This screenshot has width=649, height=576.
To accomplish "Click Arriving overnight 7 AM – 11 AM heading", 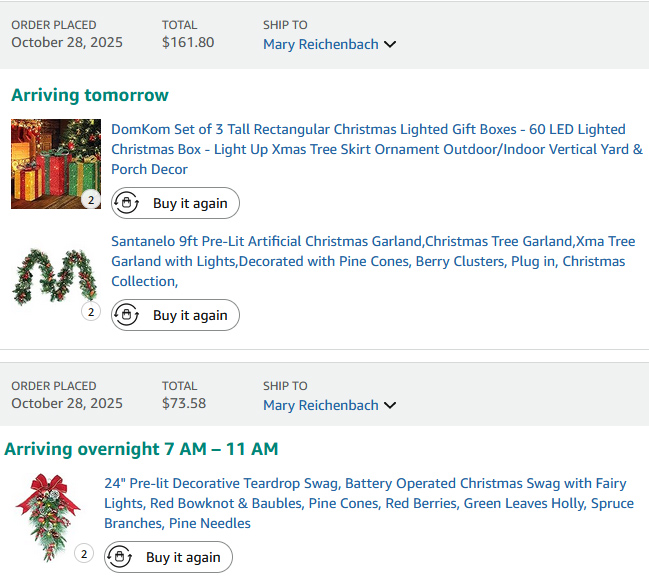I will coord(141,449).
